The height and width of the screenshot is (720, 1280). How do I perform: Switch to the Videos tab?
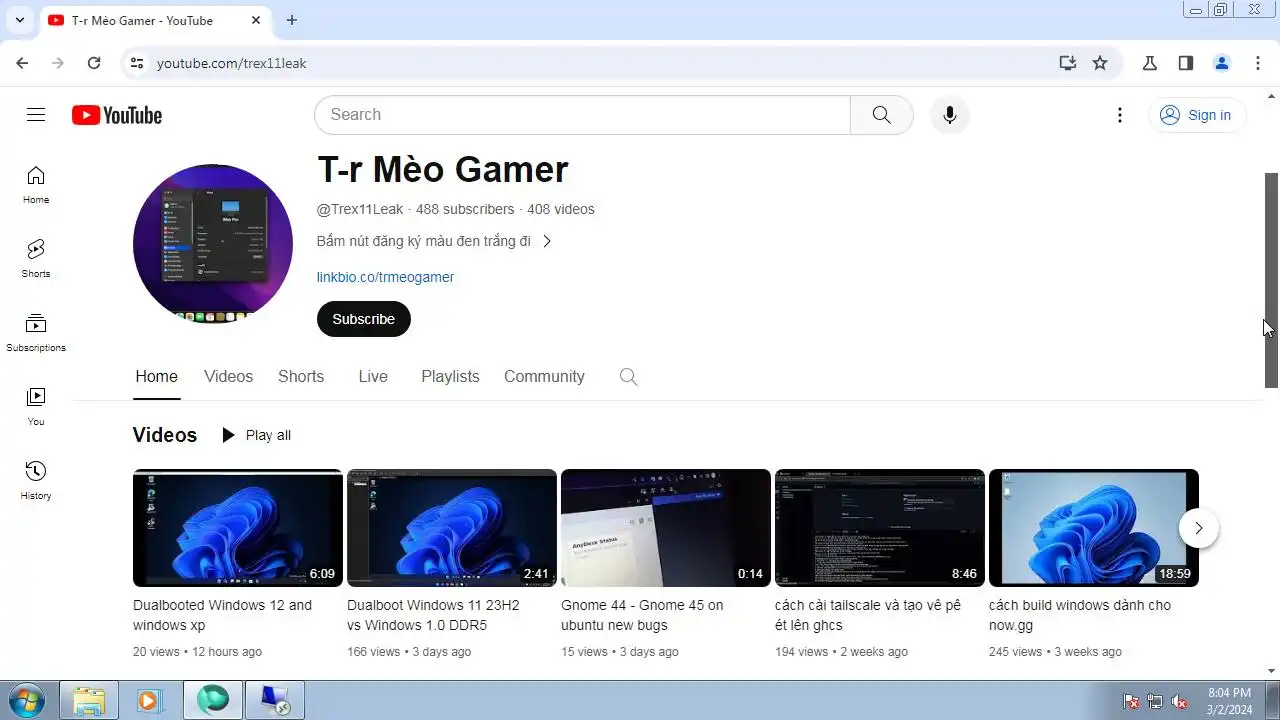228,377
